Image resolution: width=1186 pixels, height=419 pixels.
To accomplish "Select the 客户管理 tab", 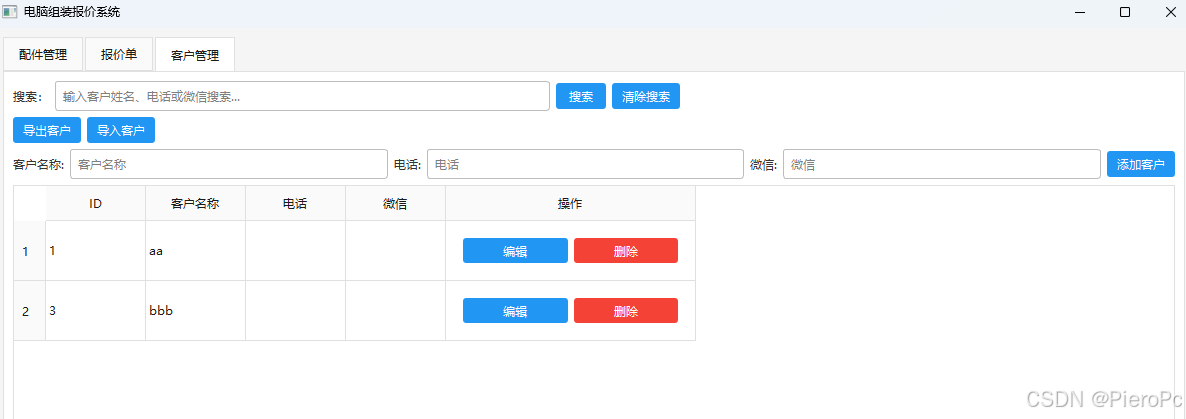I will point(194,54).
